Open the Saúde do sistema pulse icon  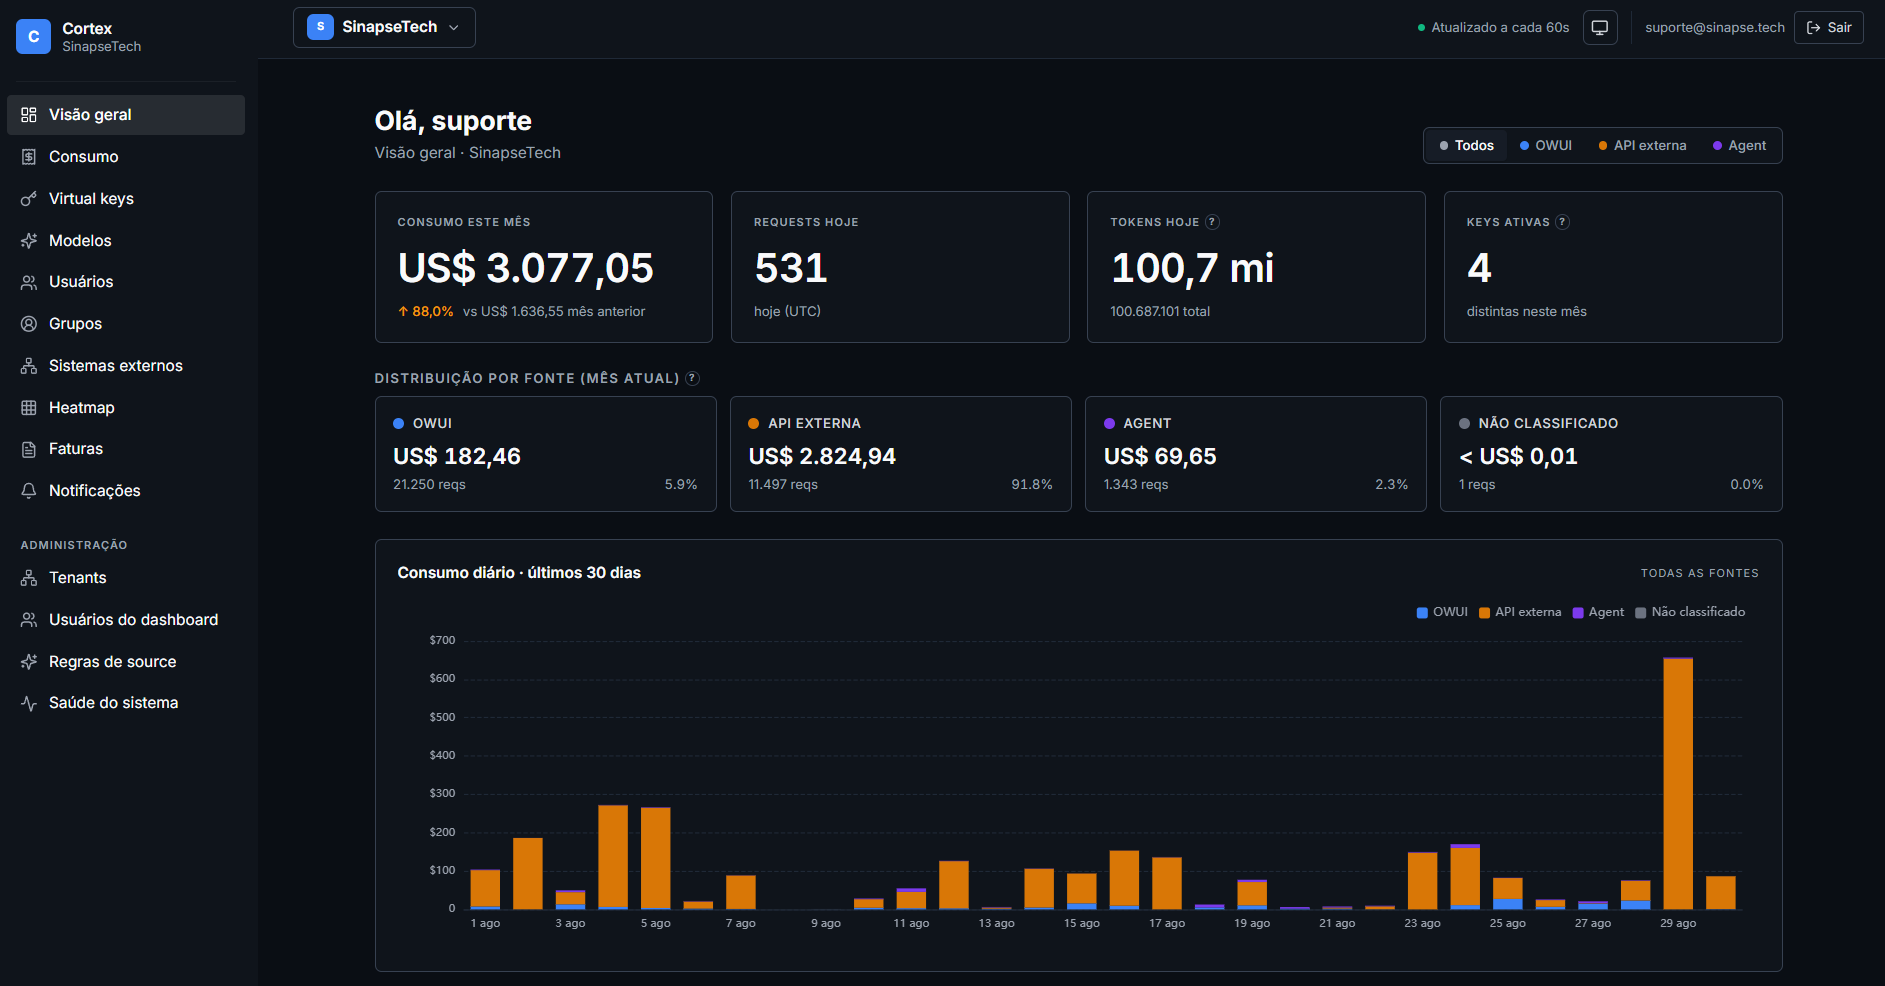(x=29, y=703)
